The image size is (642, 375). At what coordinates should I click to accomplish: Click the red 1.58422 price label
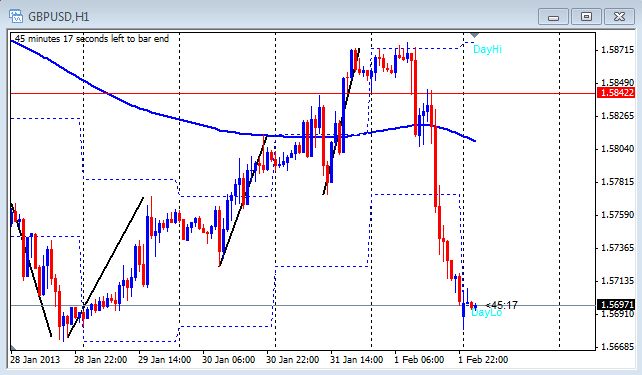click(616, 93)
